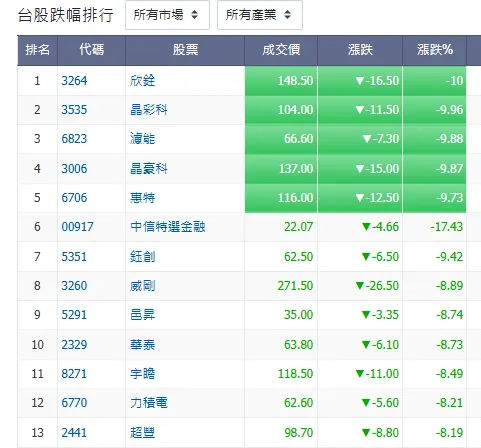Open 華泰 stock page

[143, 345]
